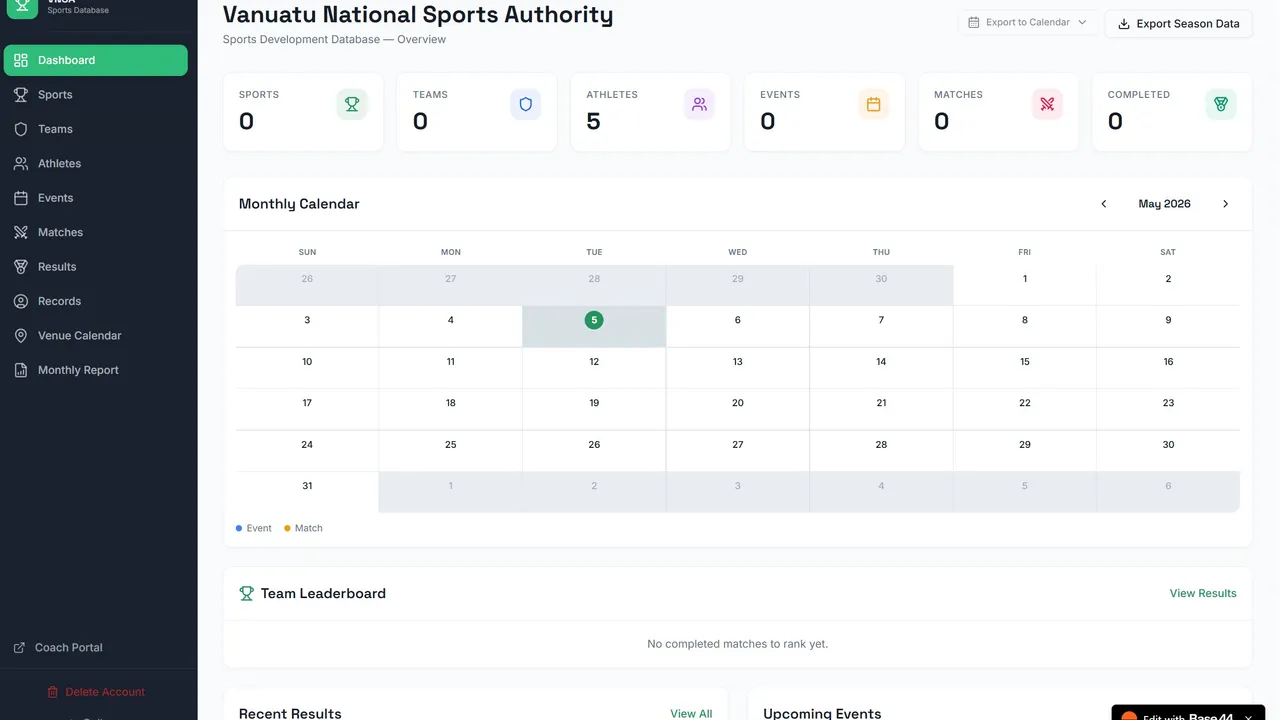Click the Events stat card

coord(825,112)
